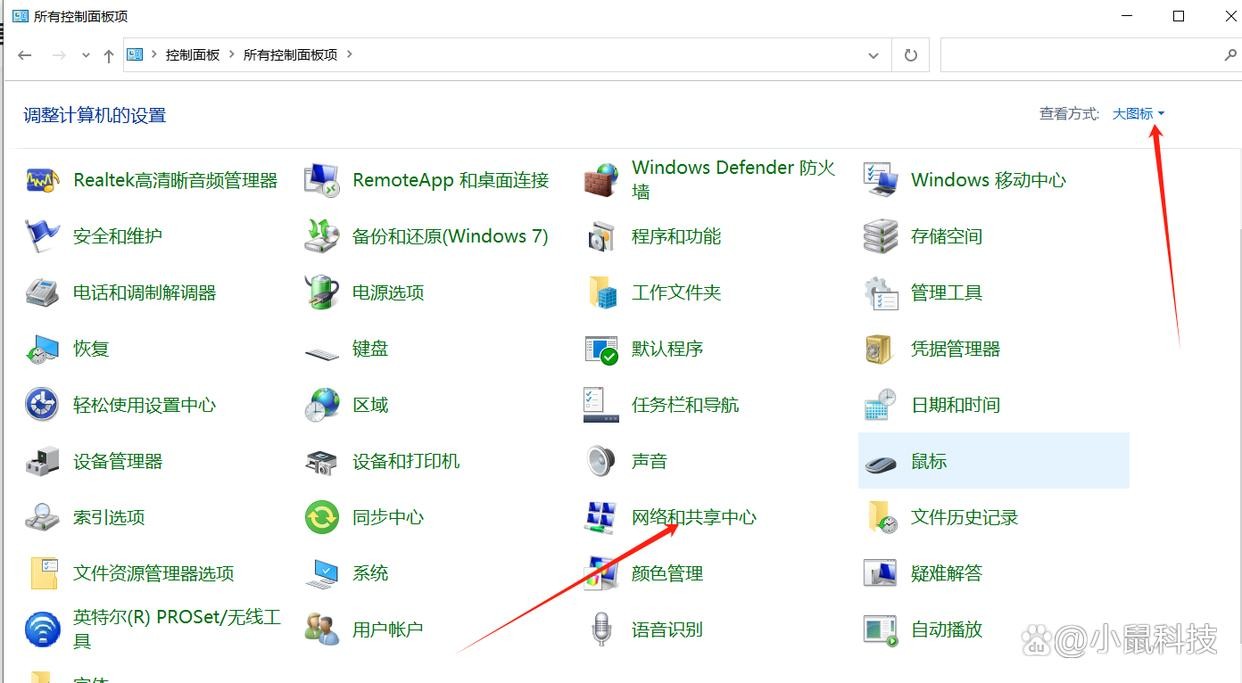
Task: Open the 程序和功能 link
Action: coord(676,237)
